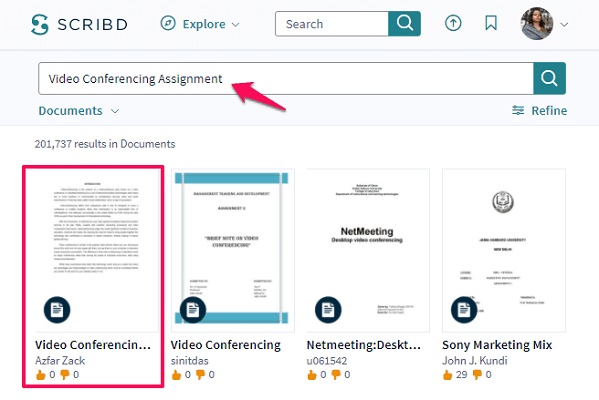Click document icon on Sony Marketing thumbnail
Image resolution: width=599 pixels, height=400 pixels.
464,309
